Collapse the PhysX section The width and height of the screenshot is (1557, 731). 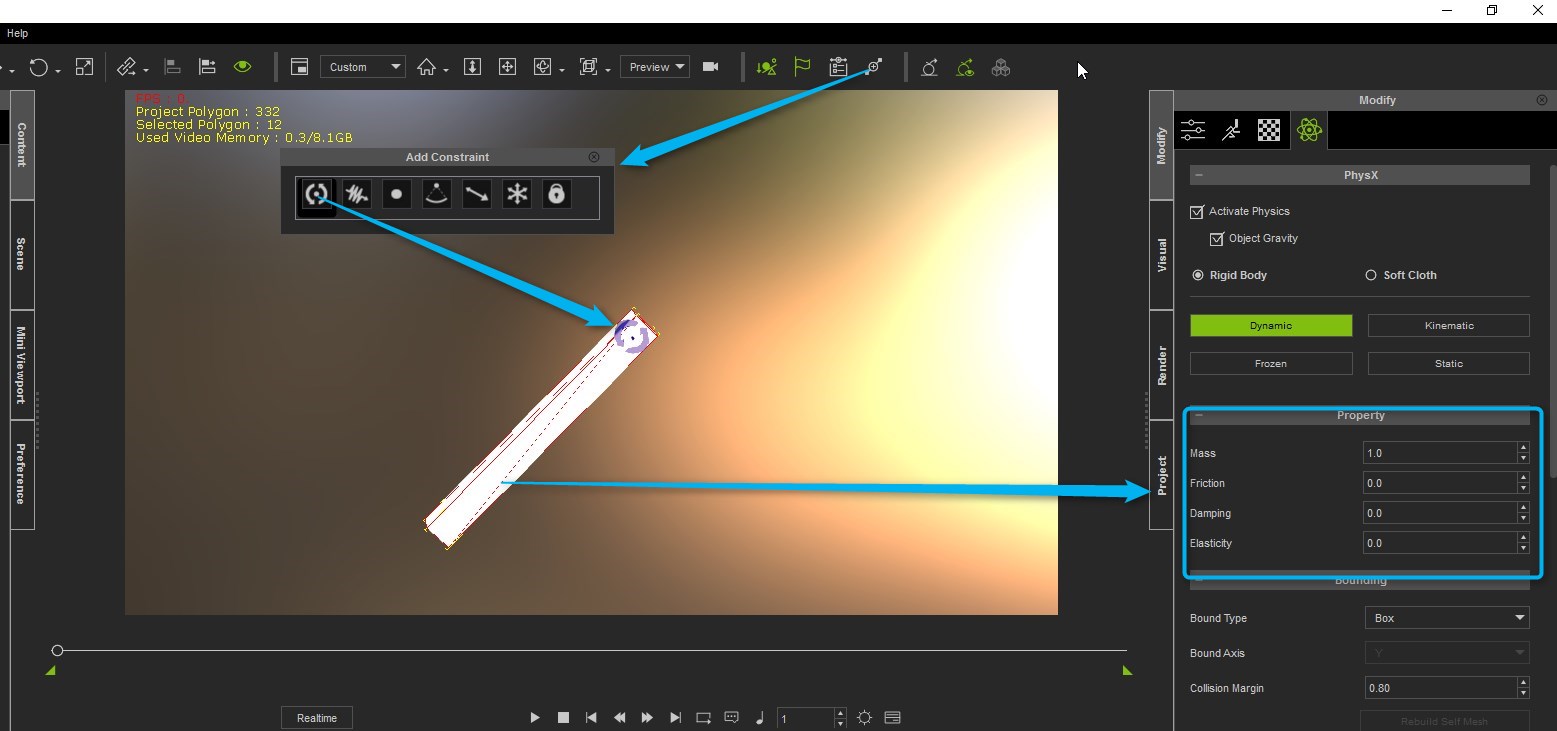[1198, 175]
